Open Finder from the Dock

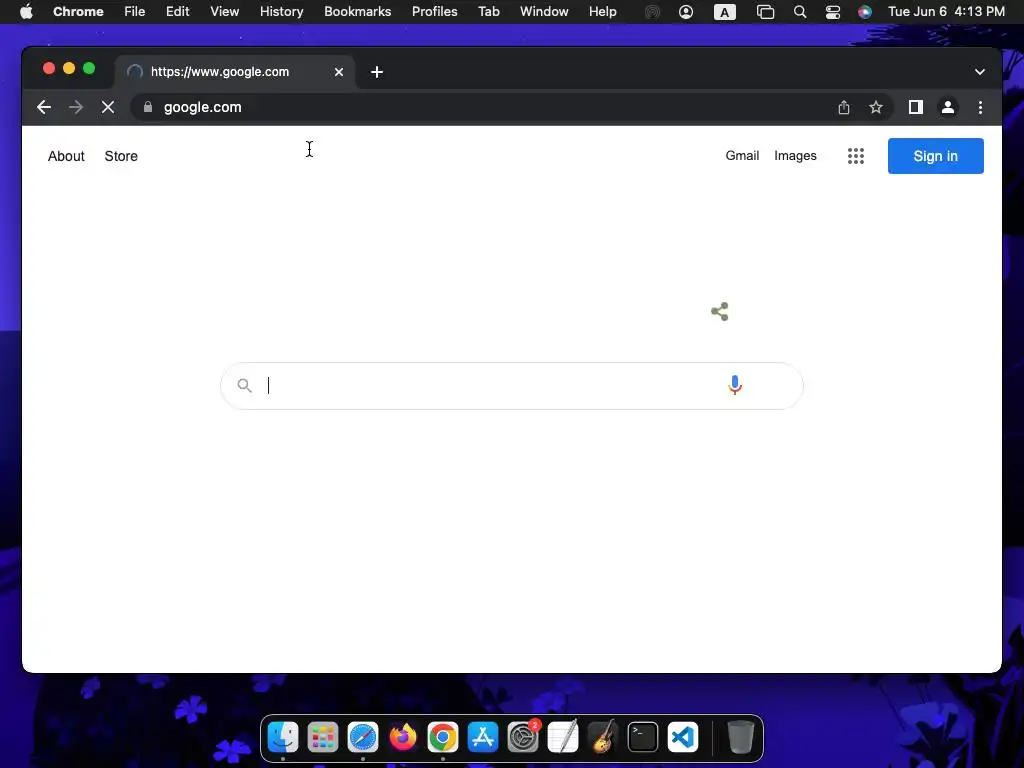(283, 737)
